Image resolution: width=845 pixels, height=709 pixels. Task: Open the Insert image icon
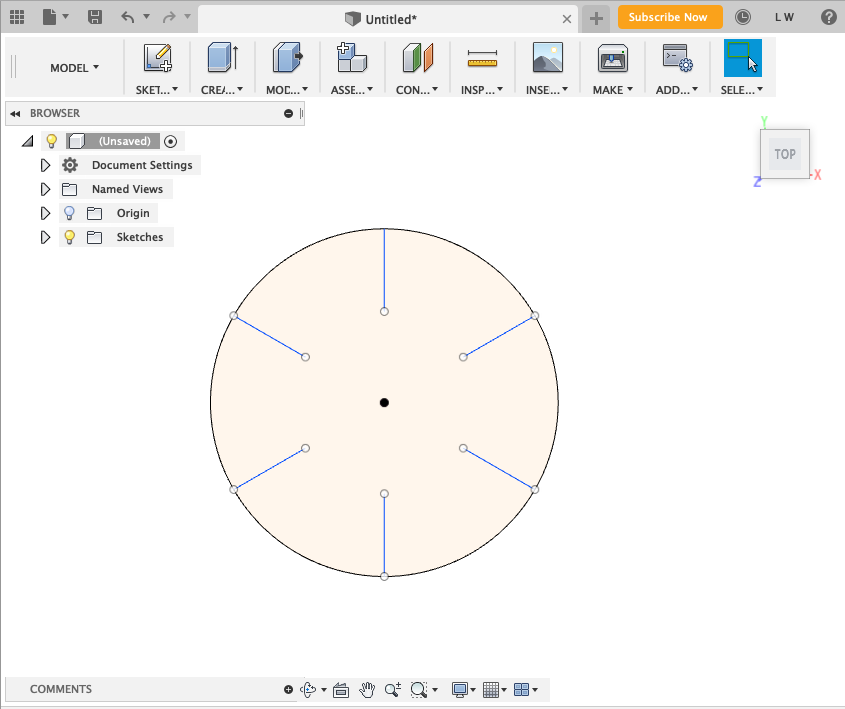click(548, 58)
